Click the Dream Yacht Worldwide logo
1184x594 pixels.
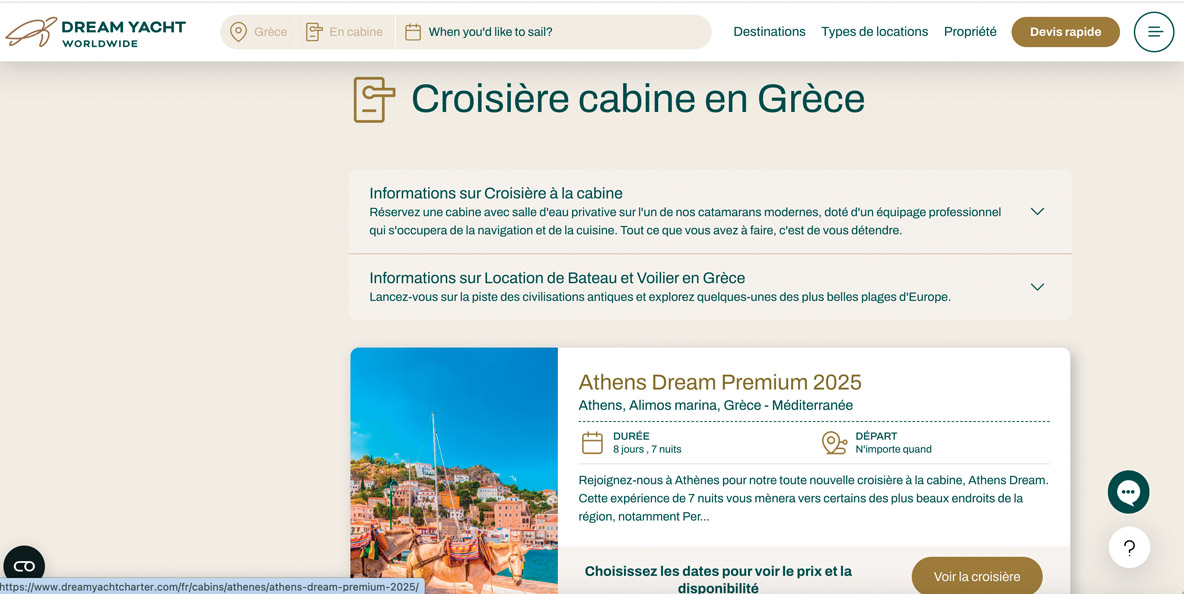96,32
